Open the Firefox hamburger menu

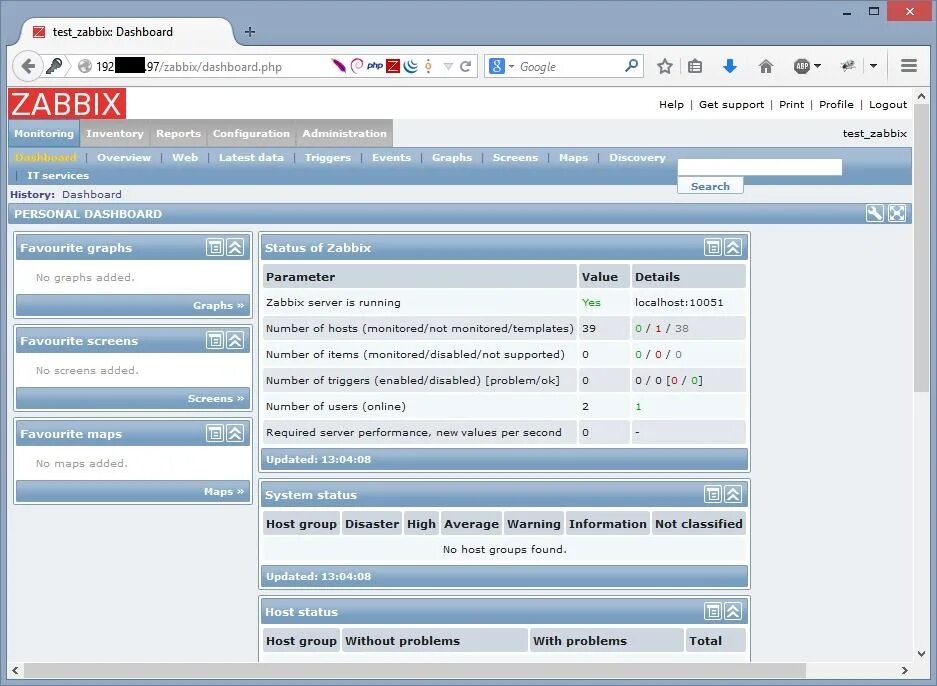[x=909, y=66]
